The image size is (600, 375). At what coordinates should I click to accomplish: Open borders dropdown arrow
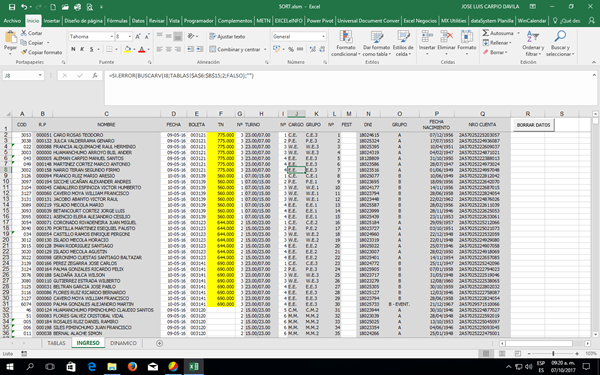pyautogui.click(x=117, y=49)
